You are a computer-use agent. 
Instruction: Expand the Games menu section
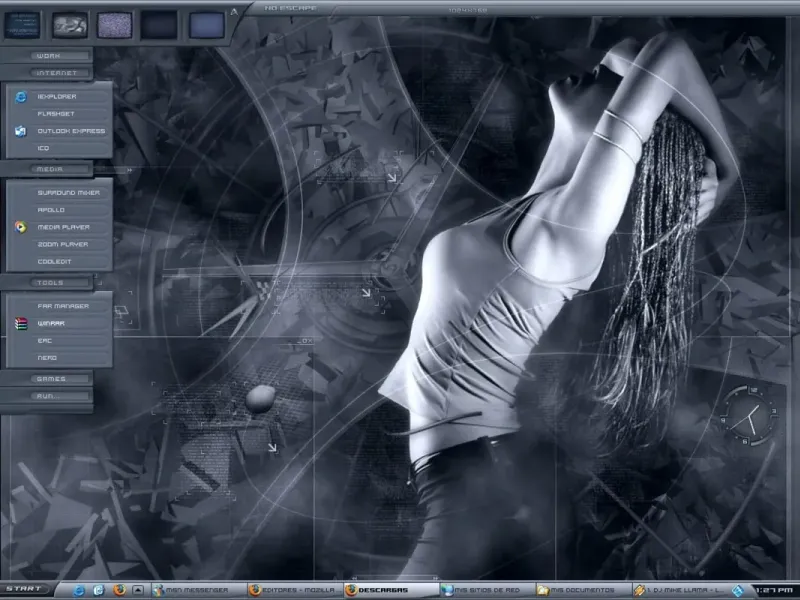pyautogui.click(x=51, y=379)
